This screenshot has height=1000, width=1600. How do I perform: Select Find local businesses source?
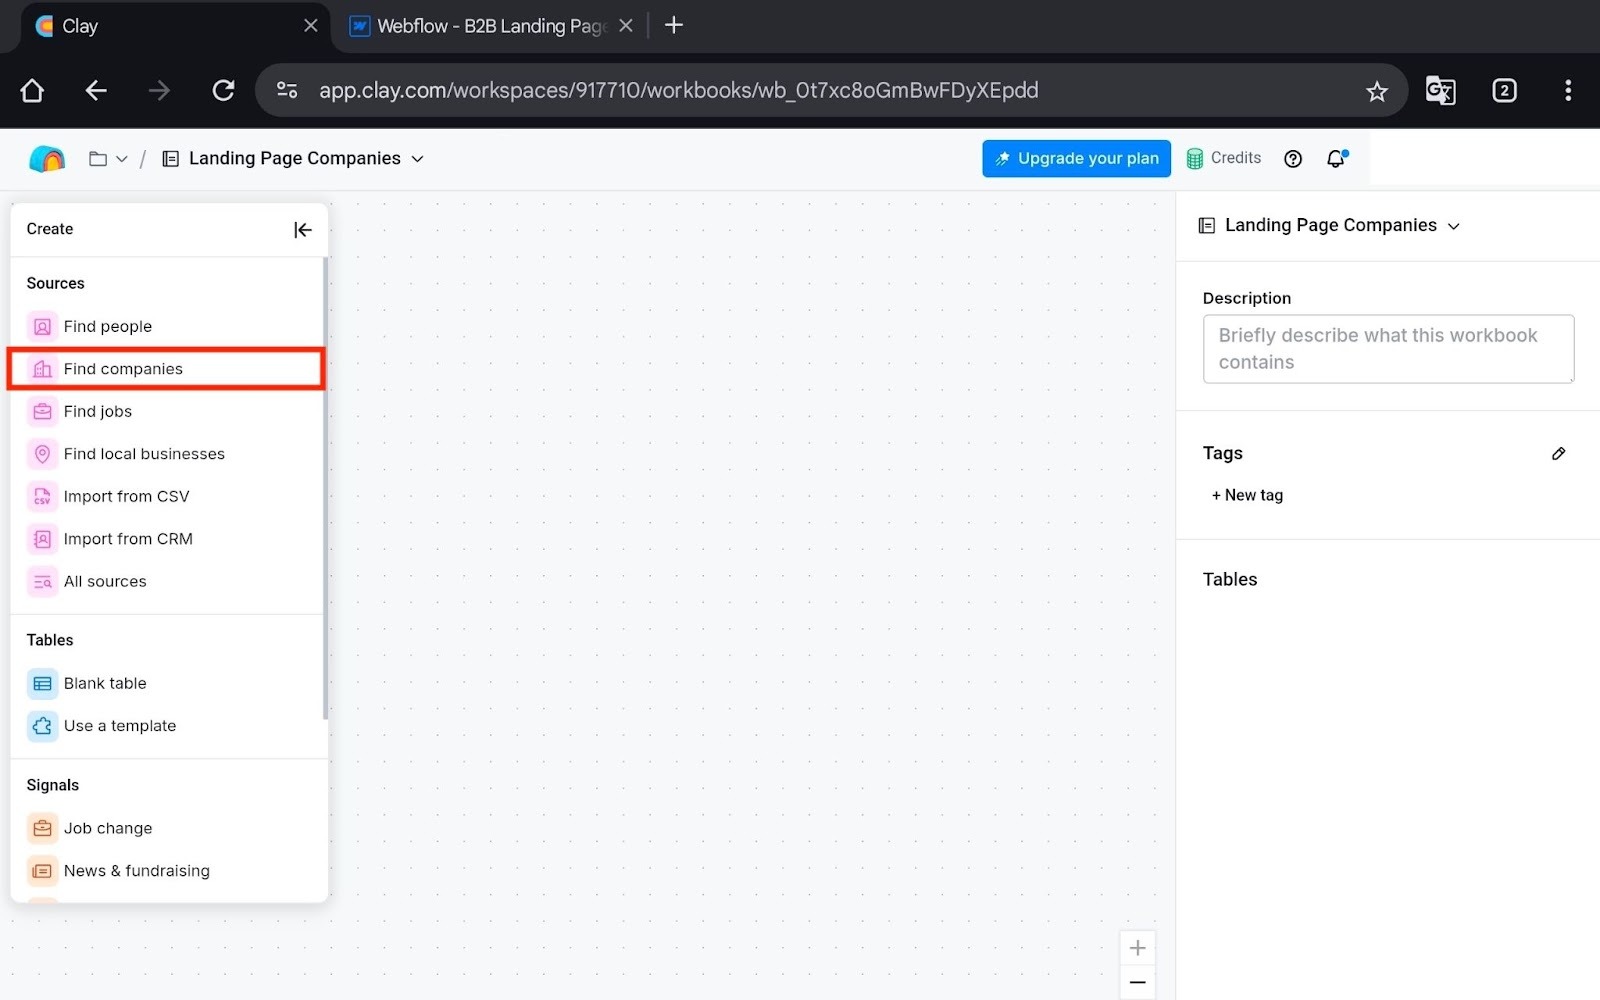tap(167, 454)
